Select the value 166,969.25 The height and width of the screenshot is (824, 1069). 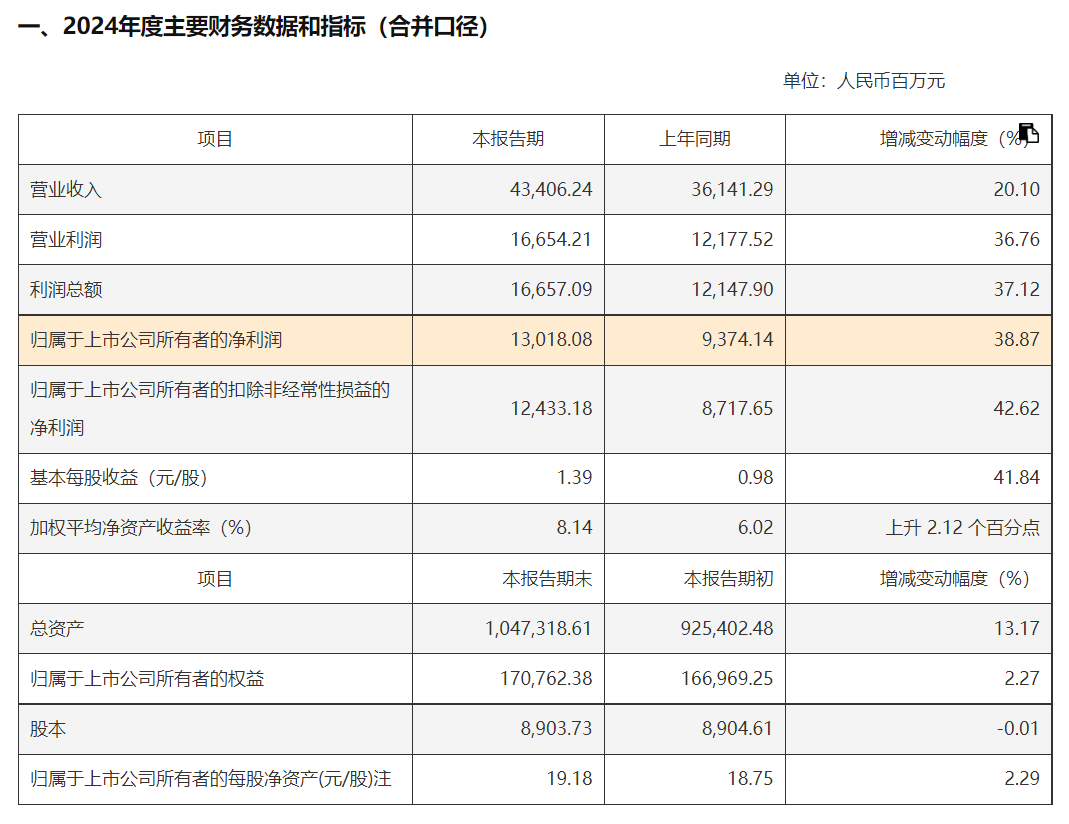[727, 679]
